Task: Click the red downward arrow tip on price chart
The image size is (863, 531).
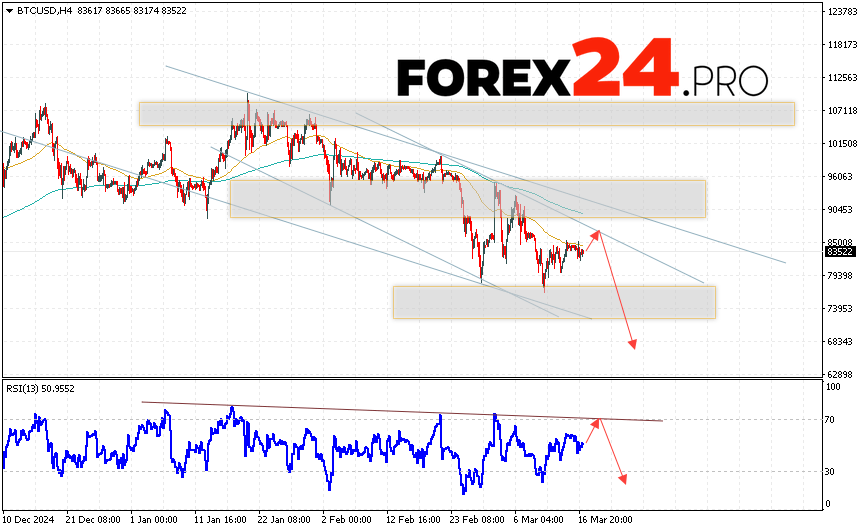Action: coord(632,346)
